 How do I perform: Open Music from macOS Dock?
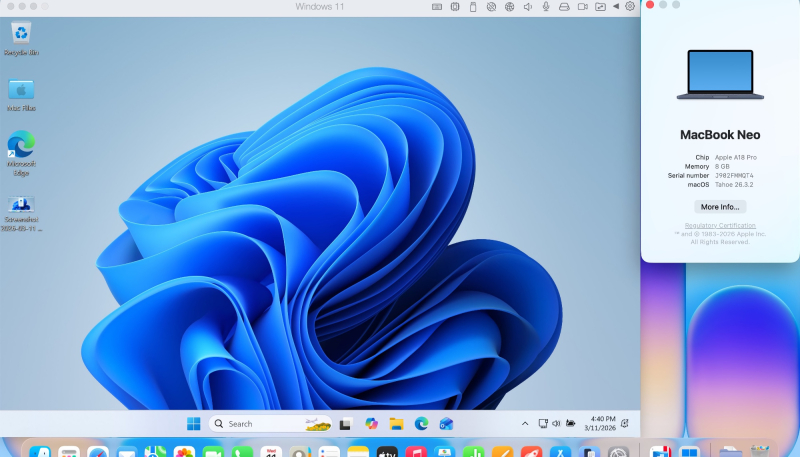pos(416,452)
